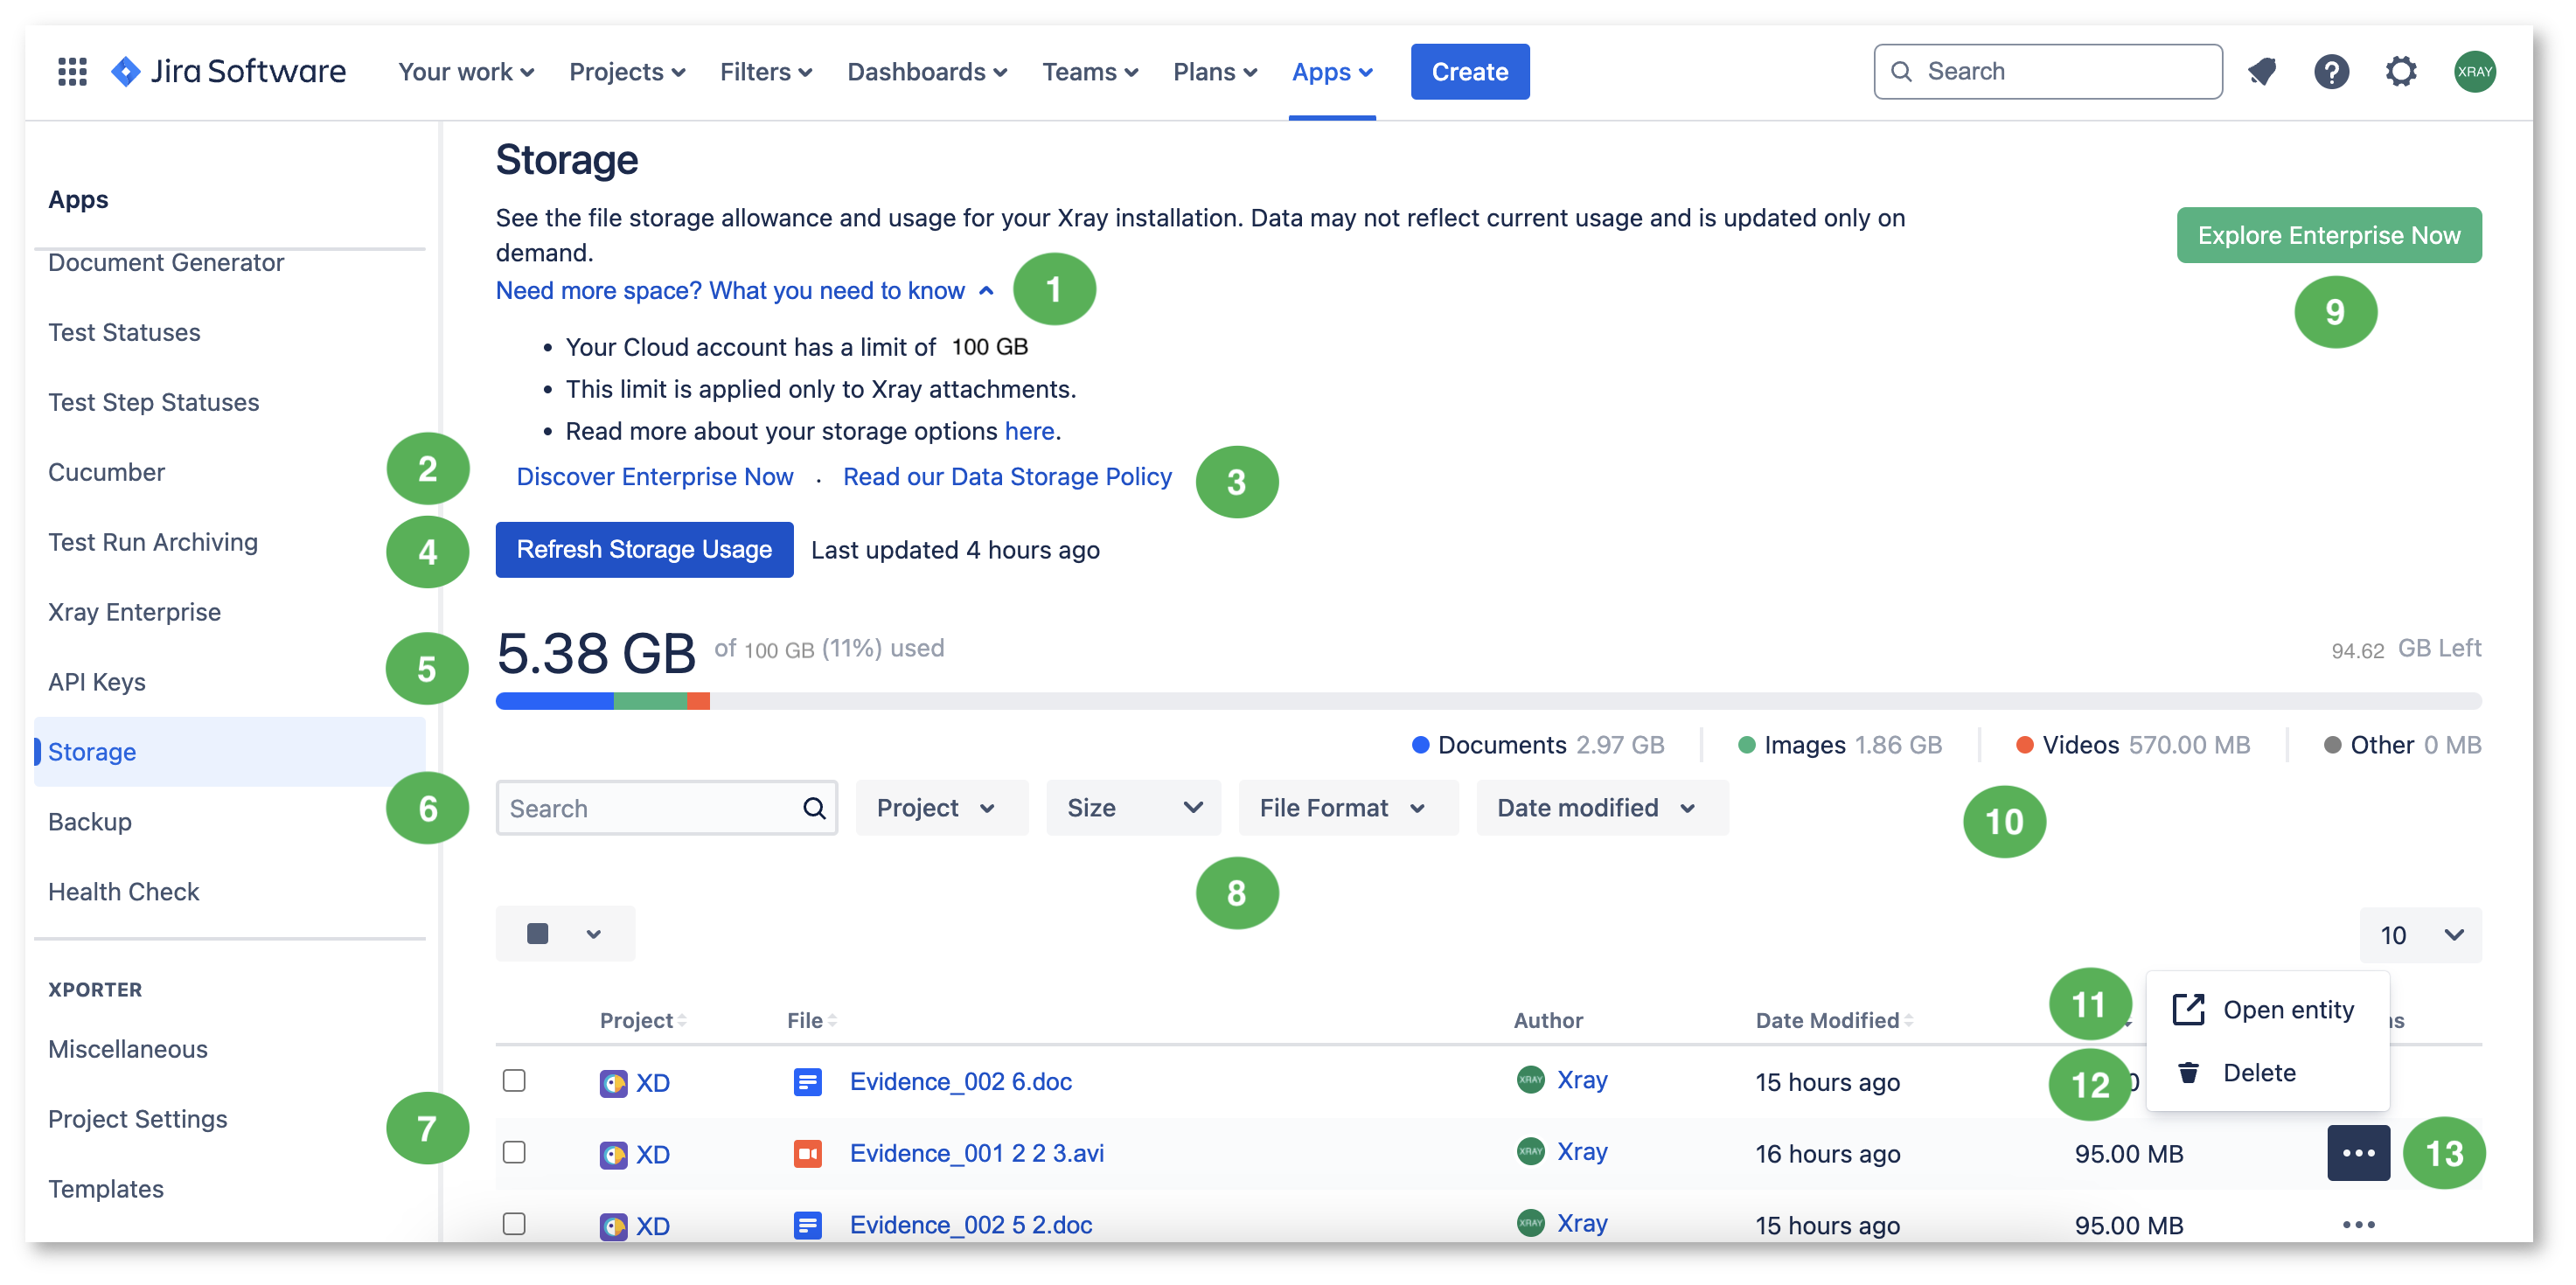Toggle the select-all checkbox above the table

click(x=537, y=934)
